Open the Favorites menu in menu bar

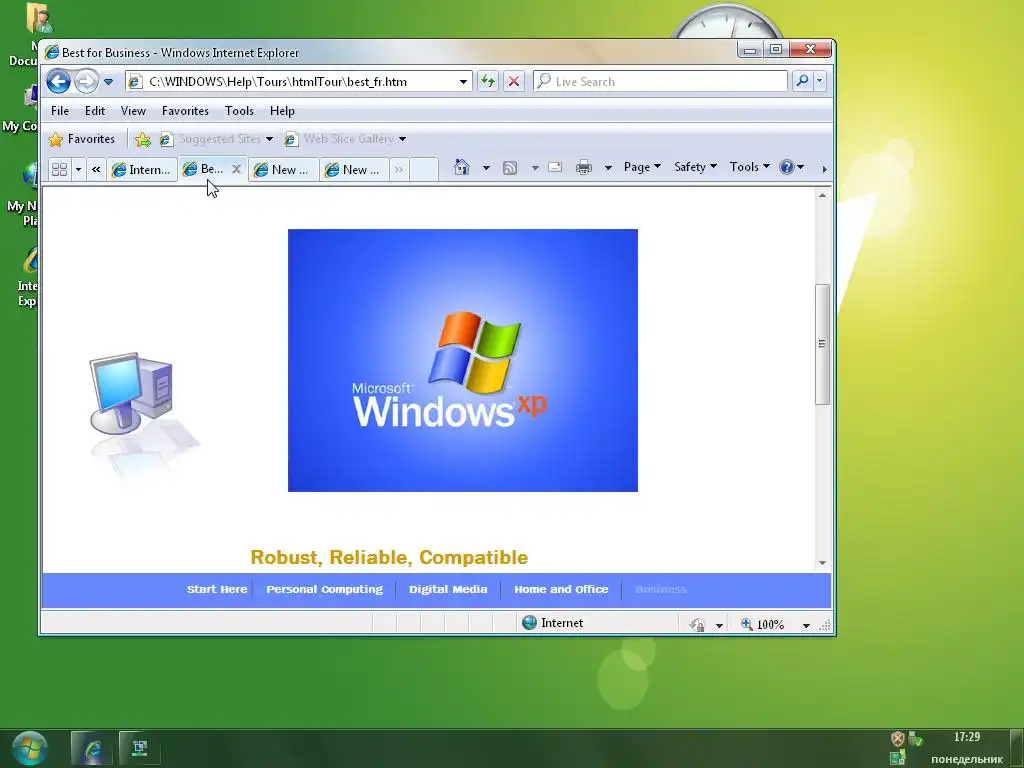(x=185, y=111)
